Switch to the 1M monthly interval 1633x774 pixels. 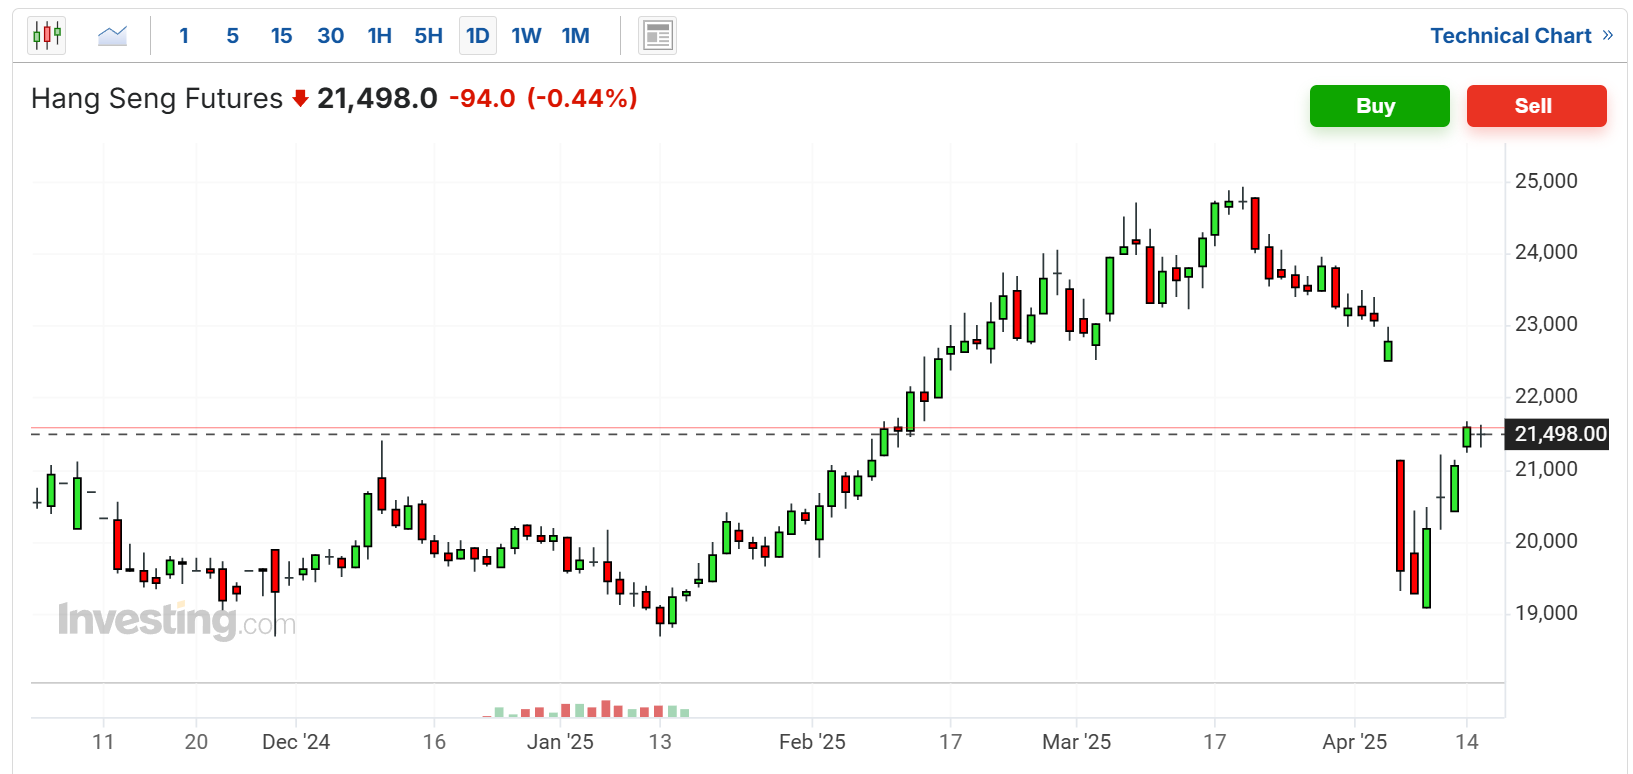tap(576, 36)
